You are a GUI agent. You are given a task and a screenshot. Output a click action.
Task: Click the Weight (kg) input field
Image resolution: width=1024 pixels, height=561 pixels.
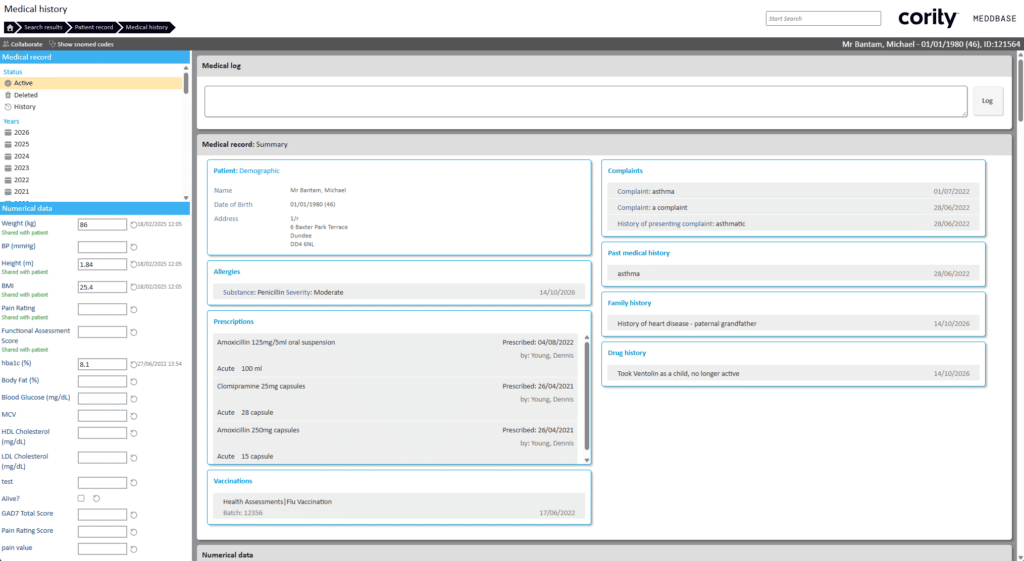[102, 225]
